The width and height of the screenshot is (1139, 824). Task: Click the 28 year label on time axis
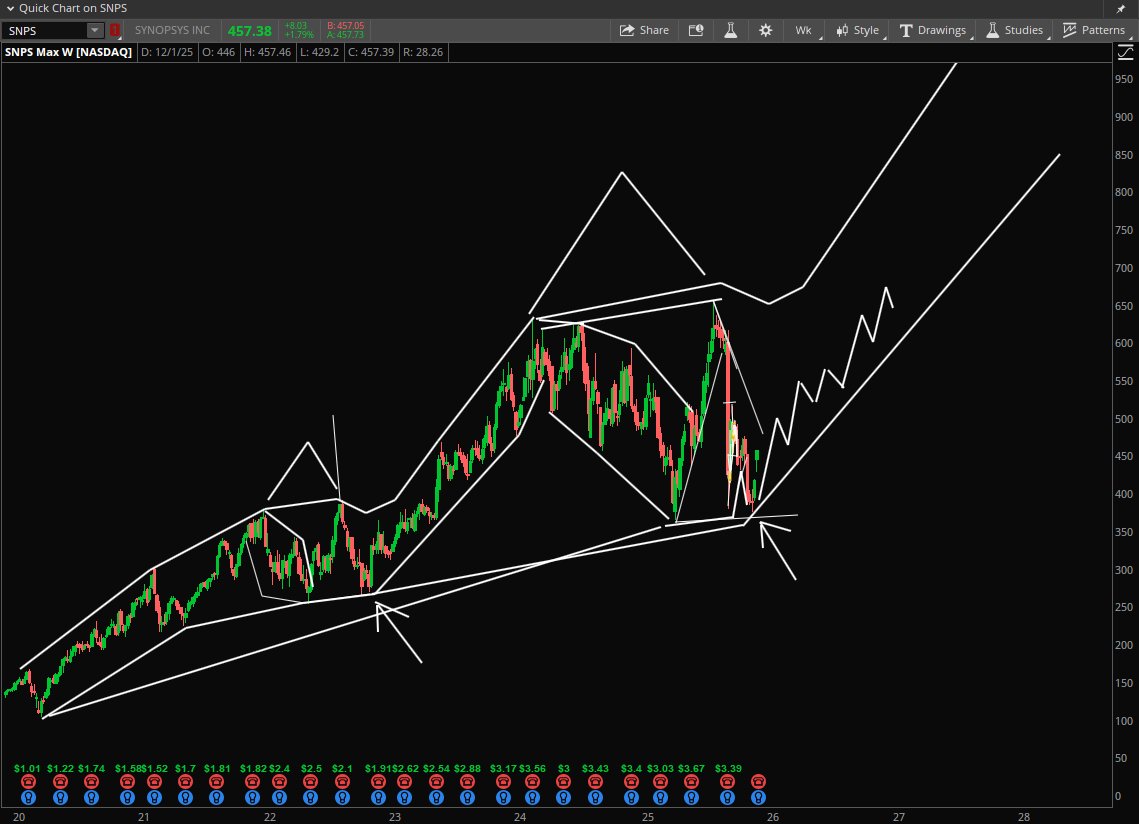point(1024,817)
